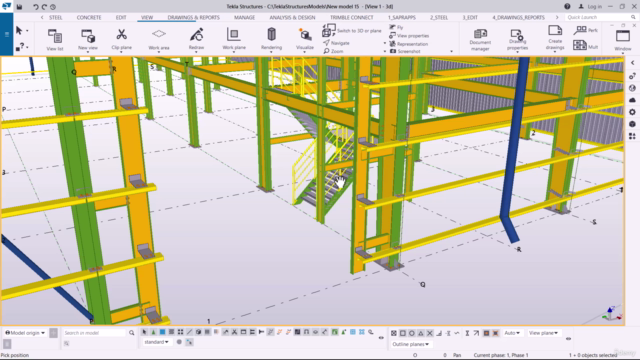Open the Auto snap depth dropdown
Image resolution: width=640 pixels, height=360 pixels.
click(512, 333)
